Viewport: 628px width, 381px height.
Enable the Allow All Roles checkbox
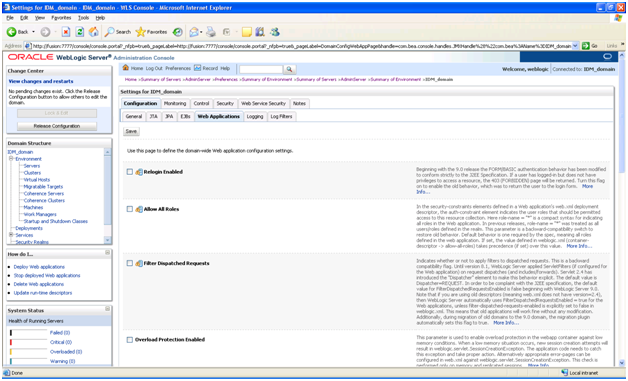(129, 209)
